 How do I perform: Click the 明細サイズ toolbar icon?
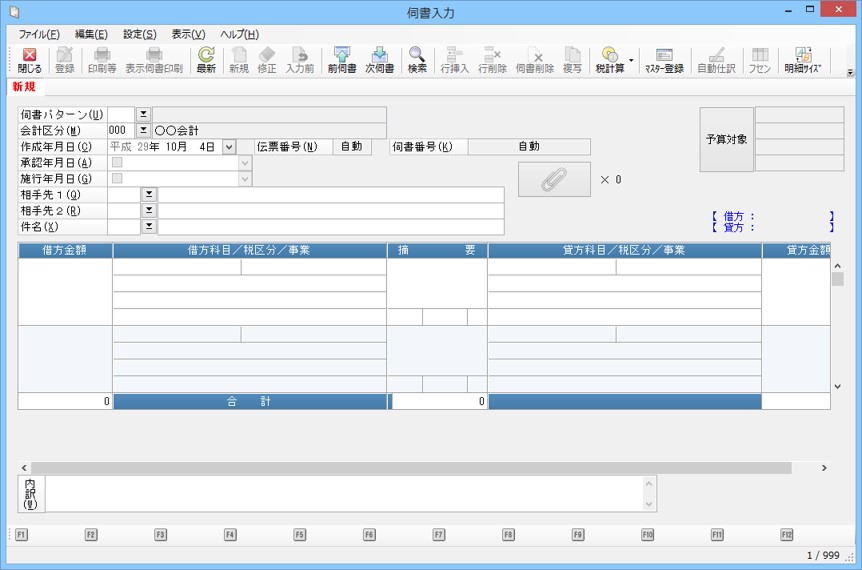coord(802,60)
